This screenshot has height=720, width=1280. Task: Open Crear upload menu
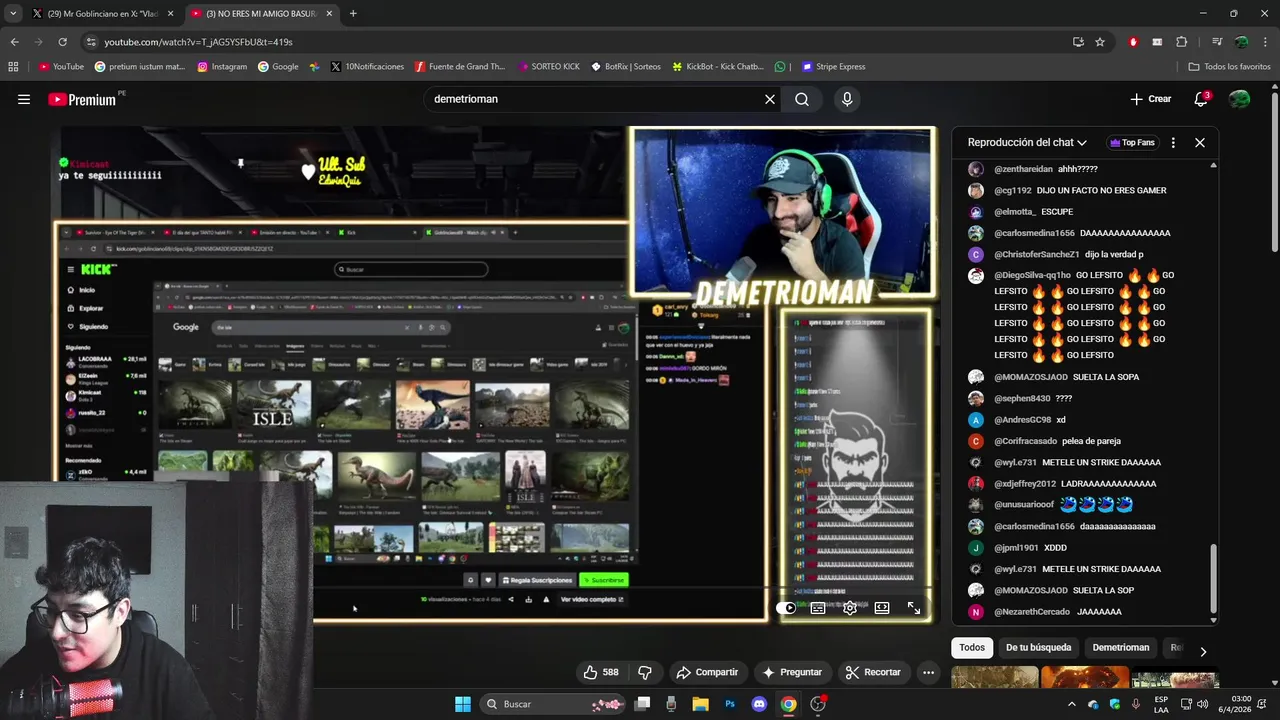pos(1151,99)
